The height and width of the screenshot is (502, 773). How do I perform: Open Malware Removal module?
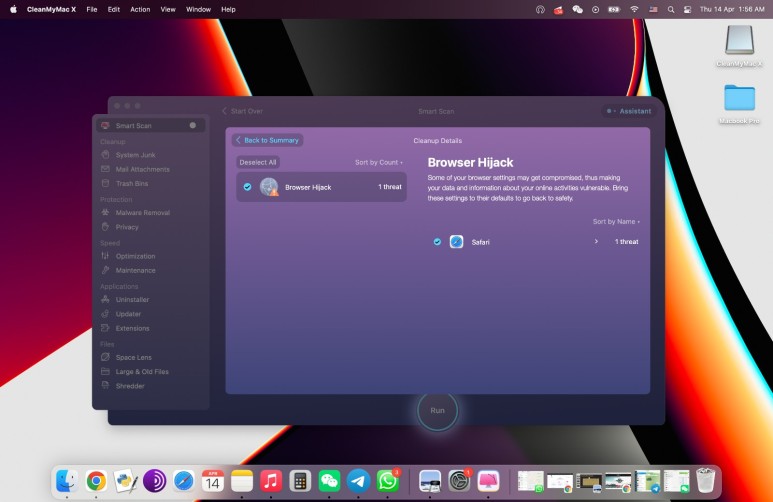(142, 213)
